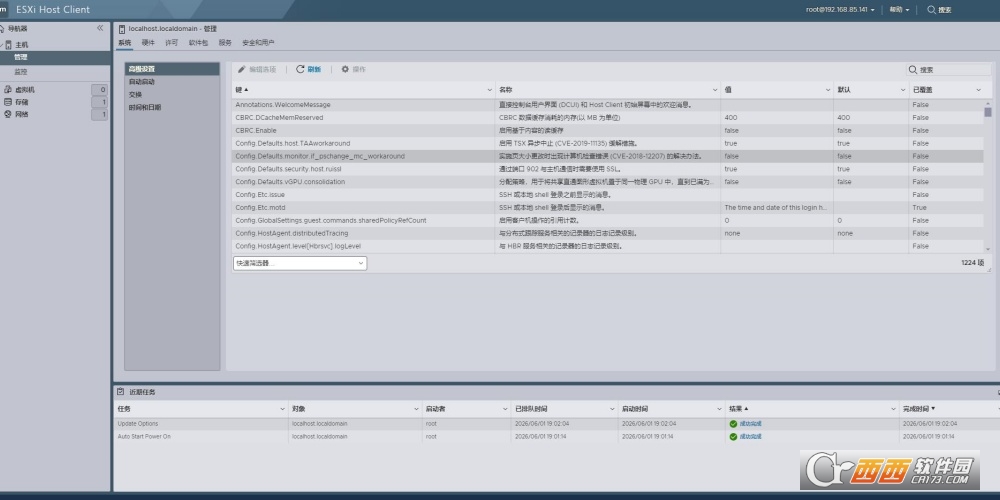Switch to the 硬件 tab

148,43
